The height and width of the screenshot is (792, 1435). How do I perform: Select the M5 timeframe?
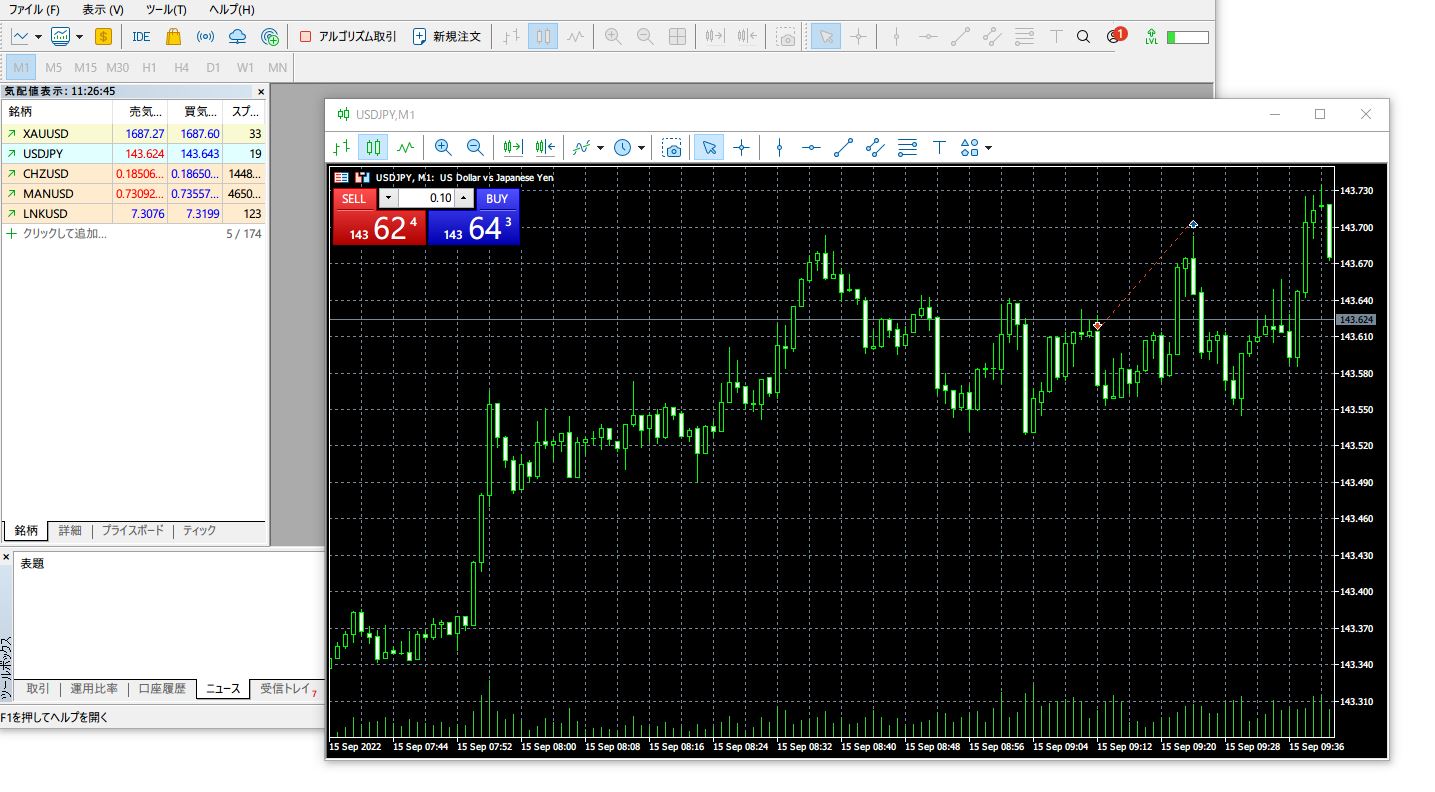pyautogui.click(x=53, y=68)
